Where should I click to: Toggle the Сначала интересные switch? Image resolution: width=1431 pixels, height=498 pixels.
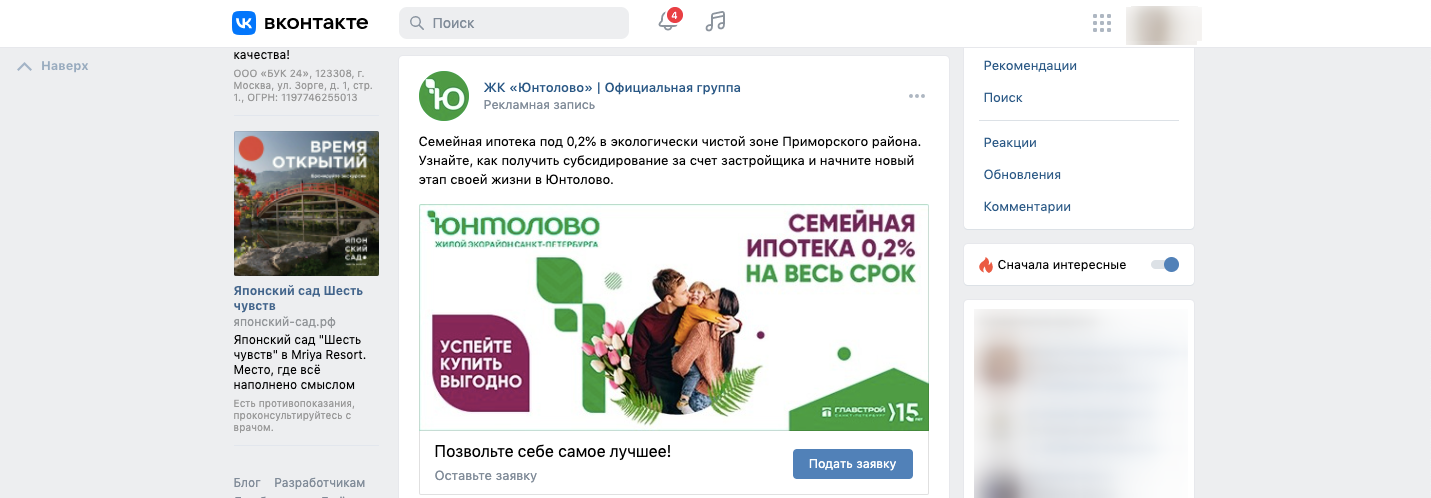pos(1165,265)
